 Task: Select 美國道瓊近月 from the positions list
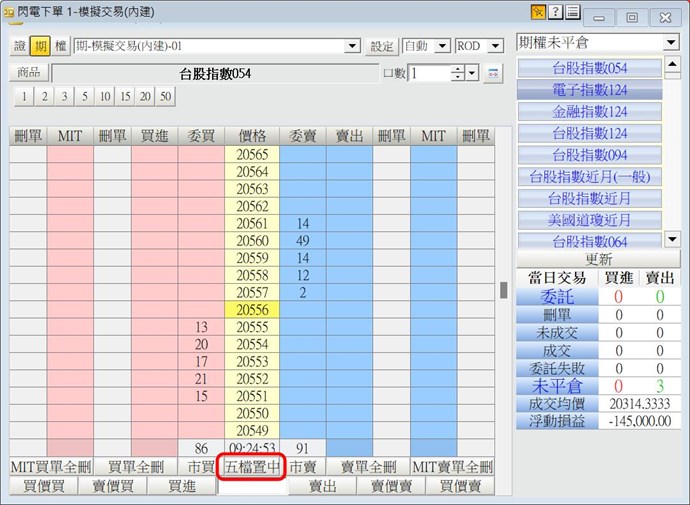pyautogui.click(x=590, y=220)
